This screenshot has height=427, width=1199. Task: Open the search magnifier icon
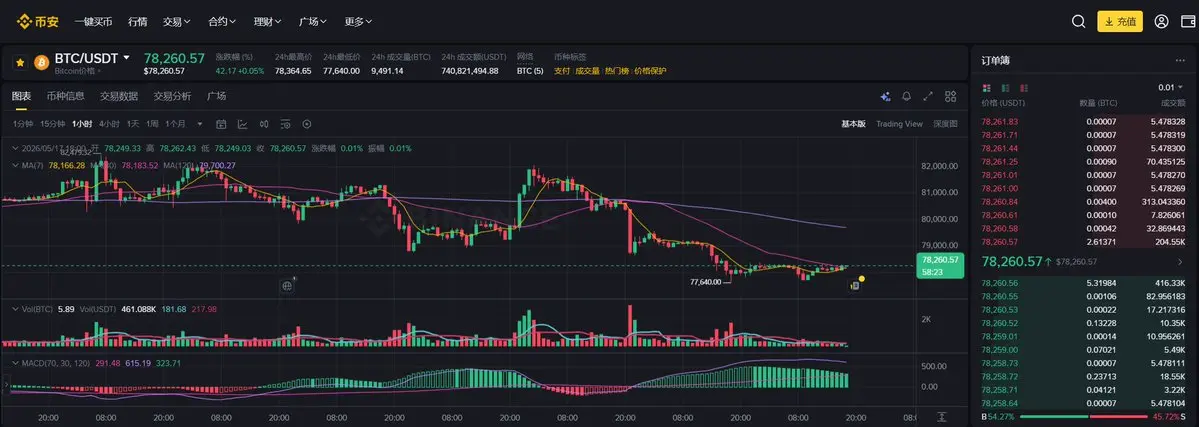point(1078,21)
